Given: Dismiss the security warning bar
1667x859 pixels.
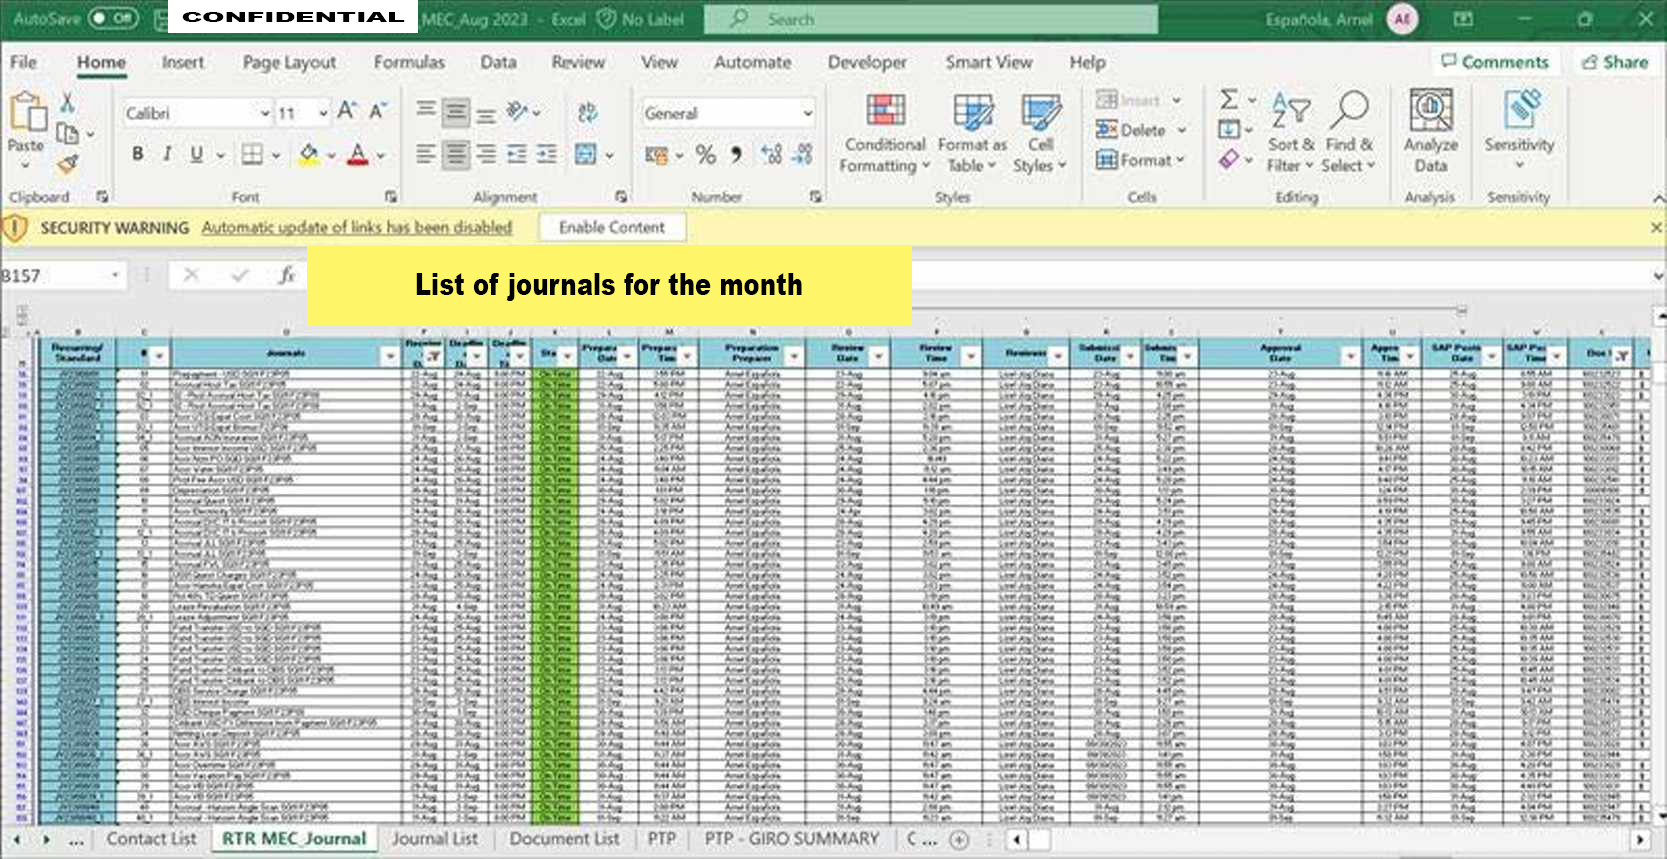Looking at the screenshot, I should click(1656, 228).
